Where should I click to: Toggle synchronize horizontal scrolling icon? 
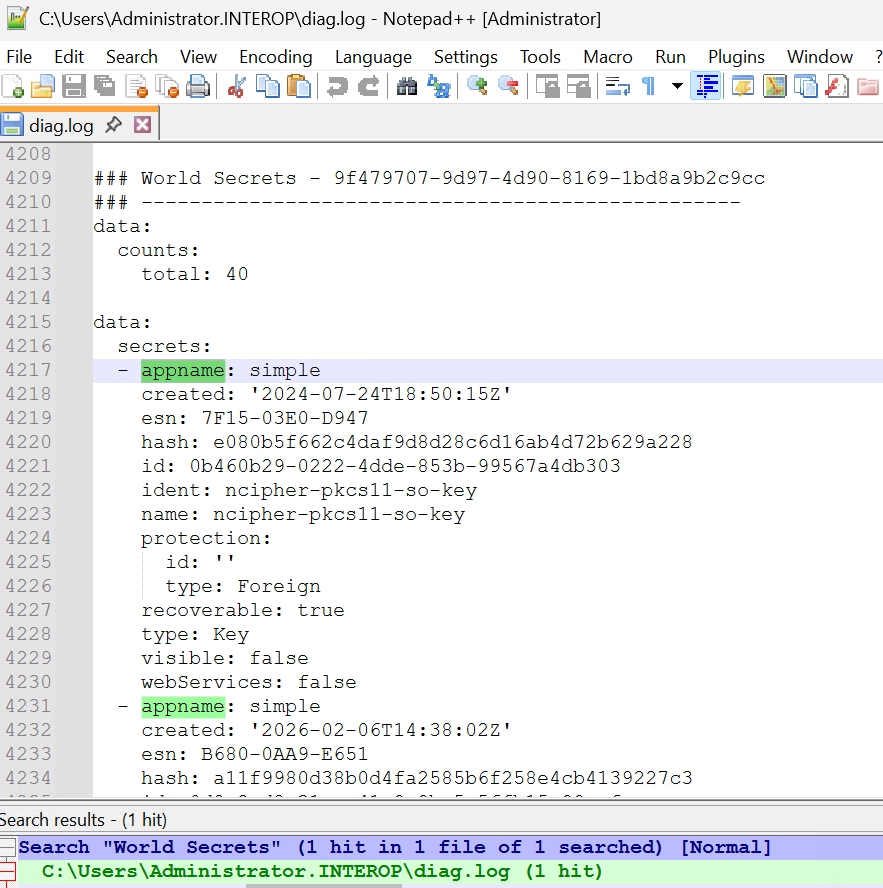pyautogui.click(x=579, y=87)
